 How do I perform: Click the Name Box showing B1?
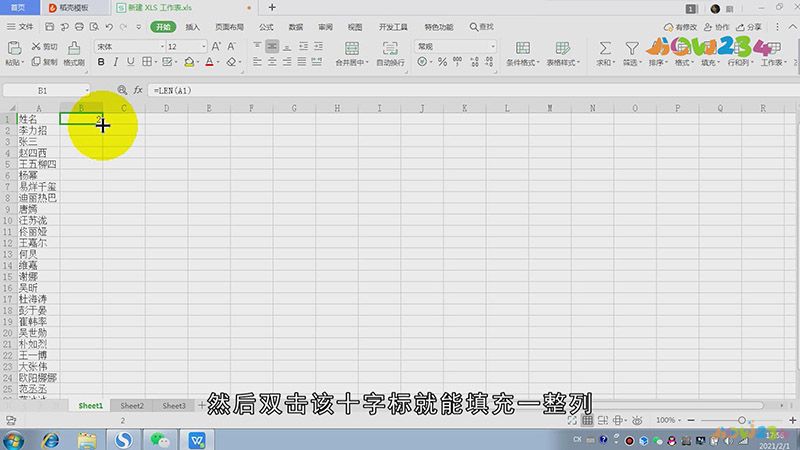[x=46, y=90]
